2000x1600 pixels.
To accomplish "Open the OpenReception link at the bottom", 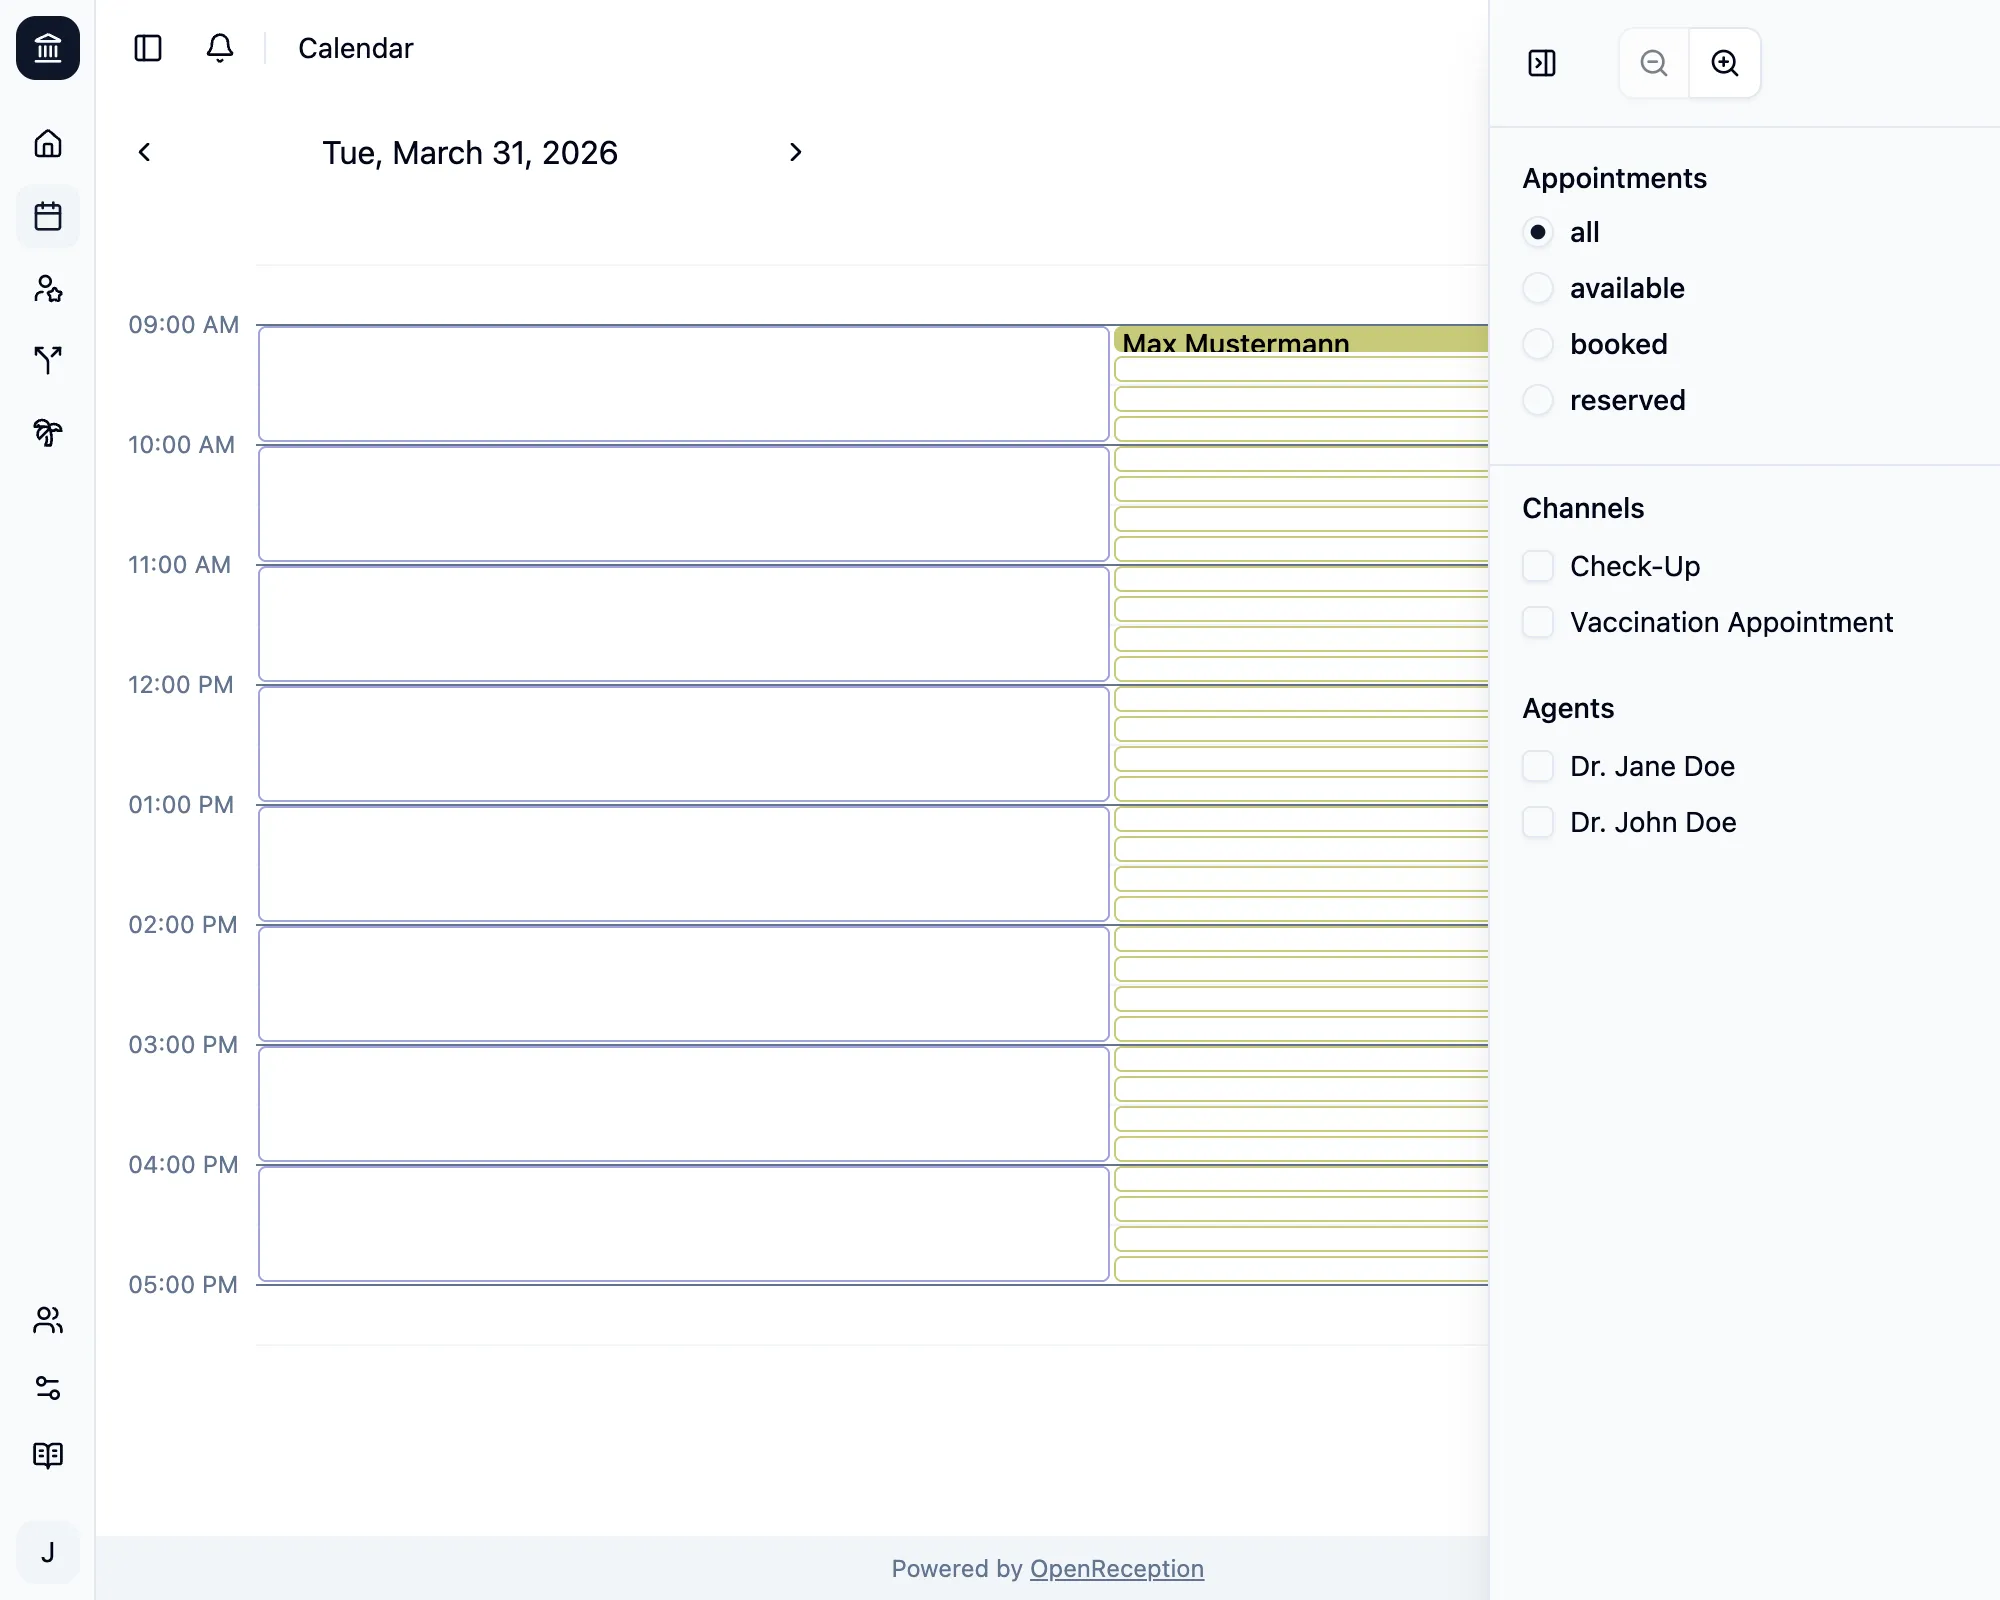I will tap(1116, 1569).
